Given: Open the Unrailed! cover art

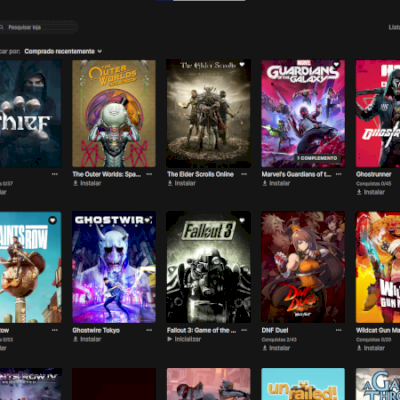Looking at the screenshot, I should pyautogui.click(x=303, y=384).
